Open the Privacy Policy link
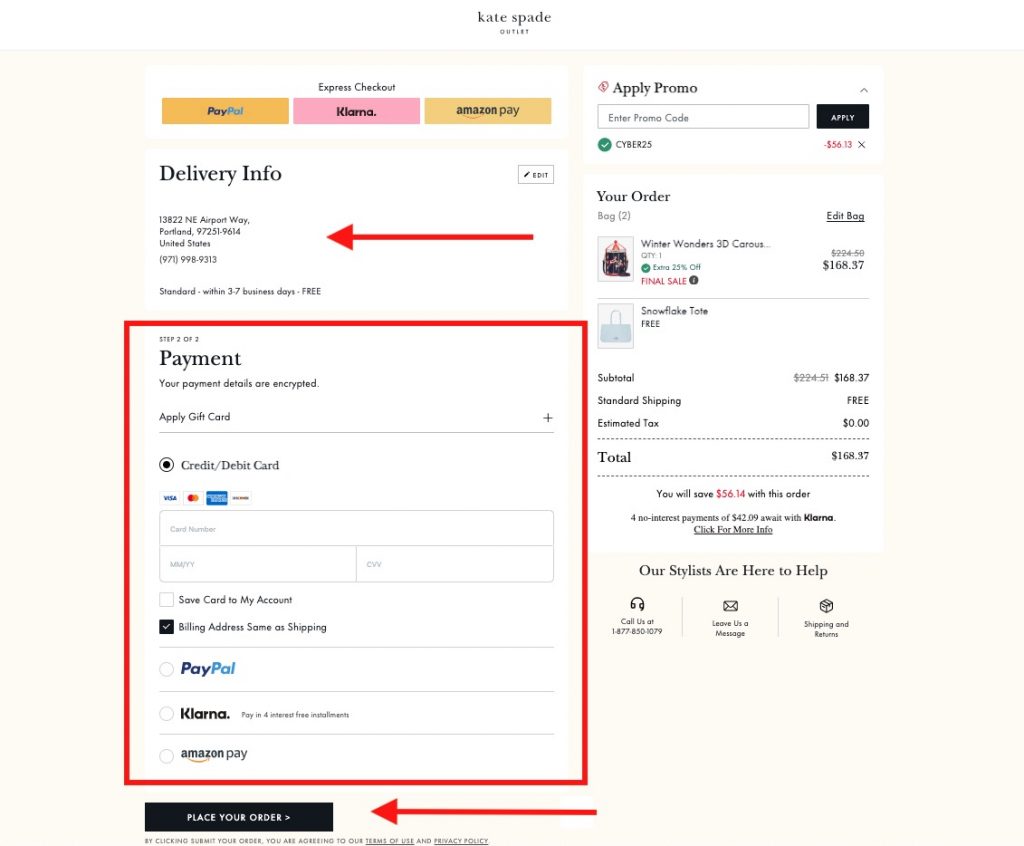 [x=461, y=841]
